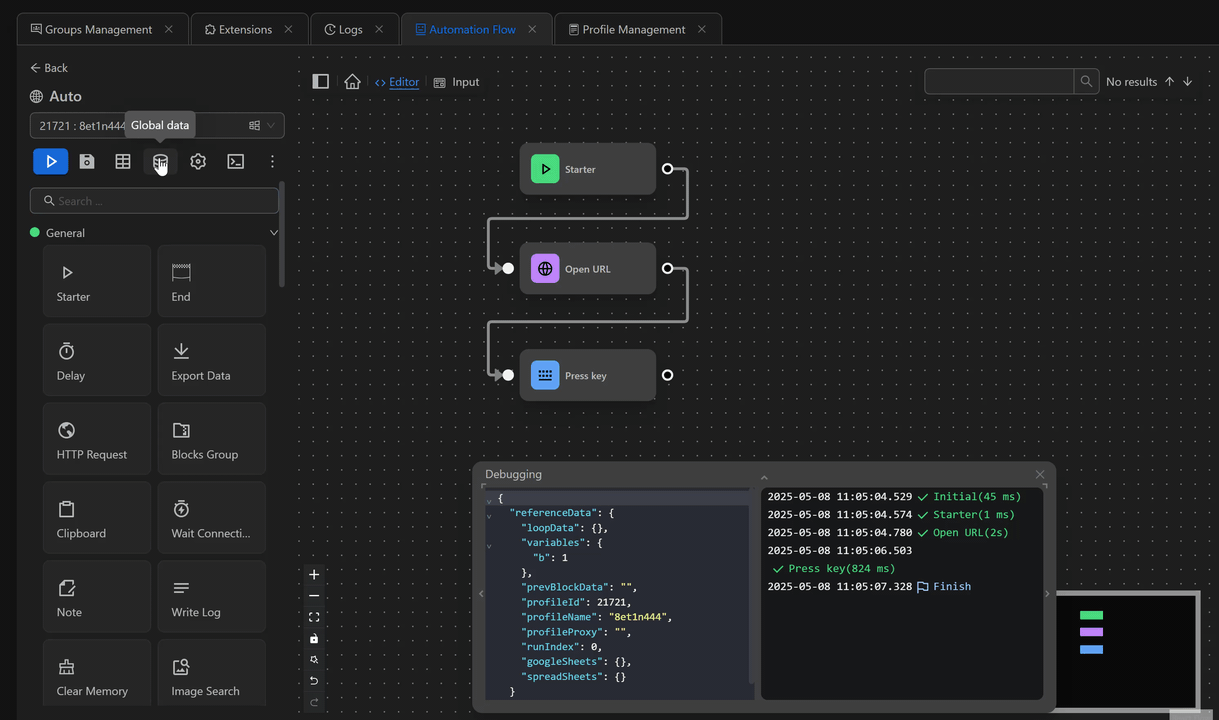This screenshot has height=720, width=1219.
Task: Toggle the left sidebar panel icon
Action: (x=320, y=82)
